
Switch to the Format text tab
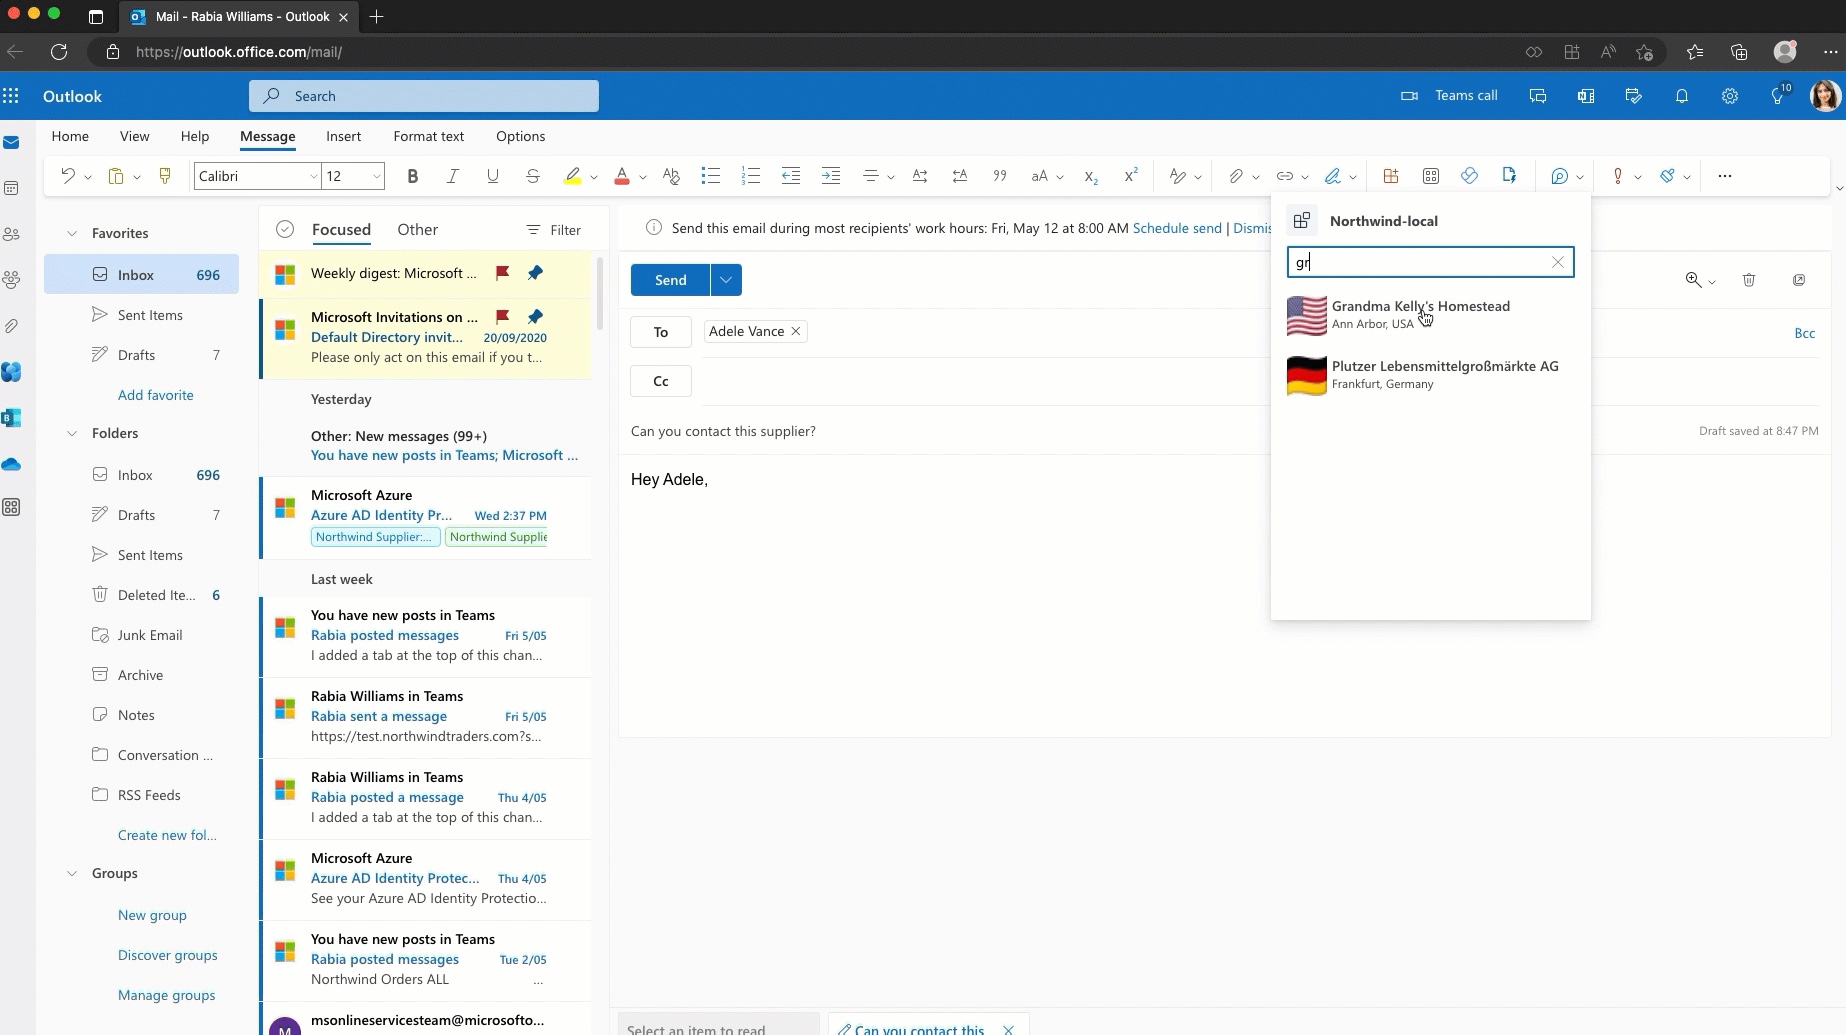tap(428, 136)
